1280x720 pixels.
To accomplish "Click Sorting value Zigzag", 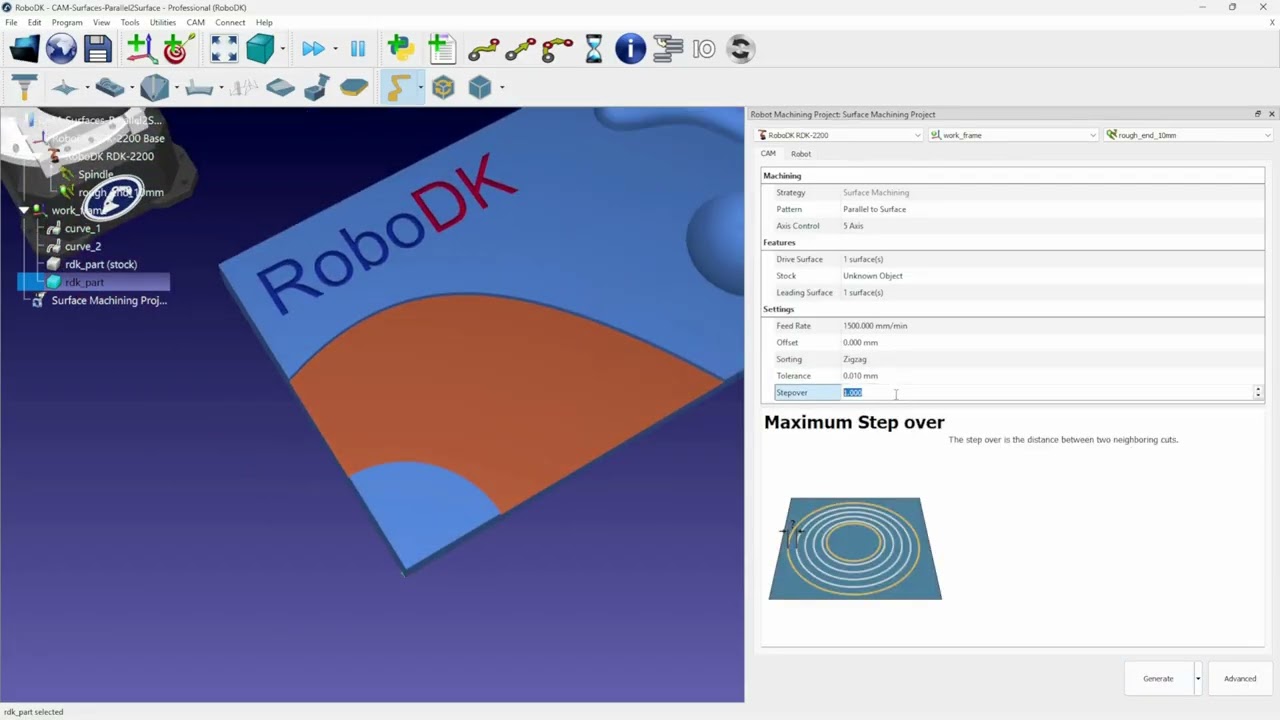I will coord(854,359).
